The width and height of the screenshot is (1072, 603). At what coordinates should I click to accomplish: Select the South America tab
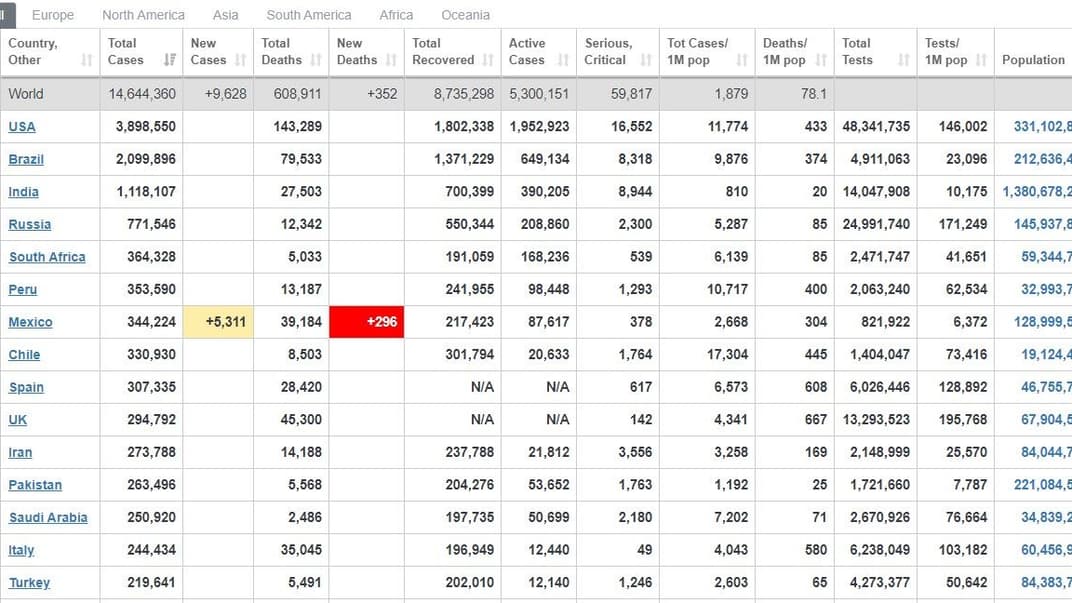(x=308, y=15)
